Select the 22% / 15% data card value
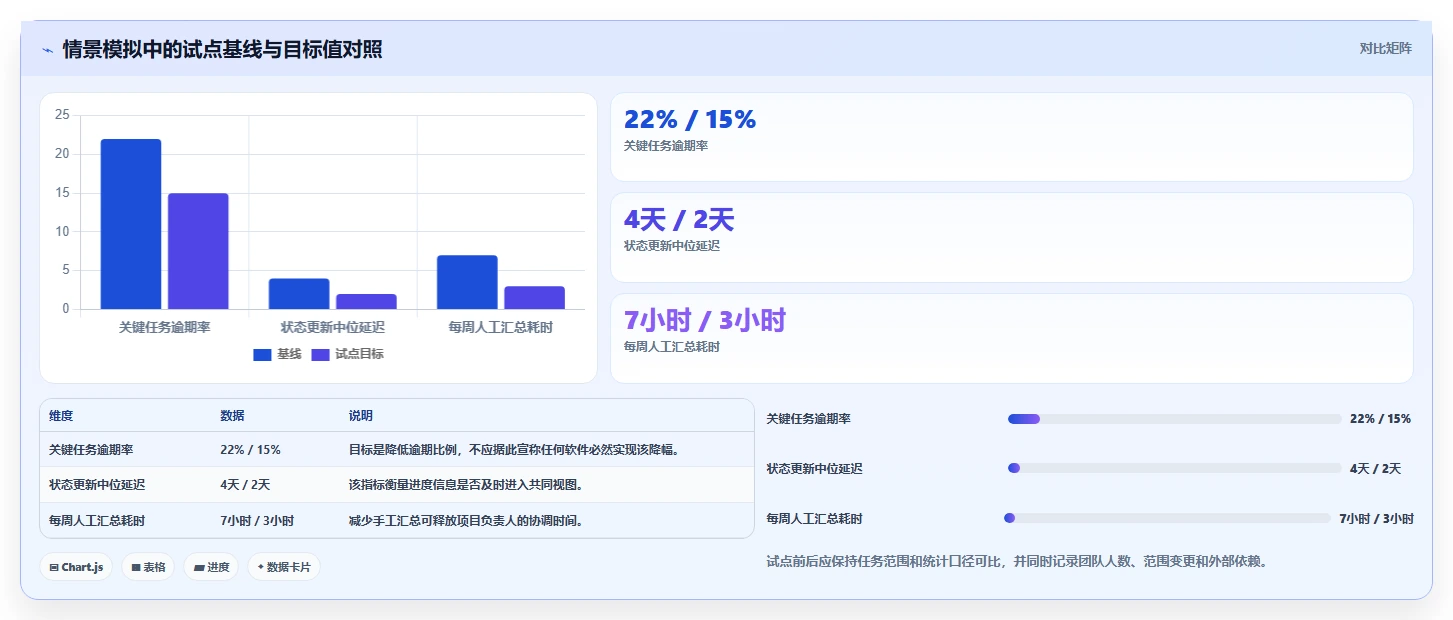This screenshot has width=1453, height=620. click(690, 120)
